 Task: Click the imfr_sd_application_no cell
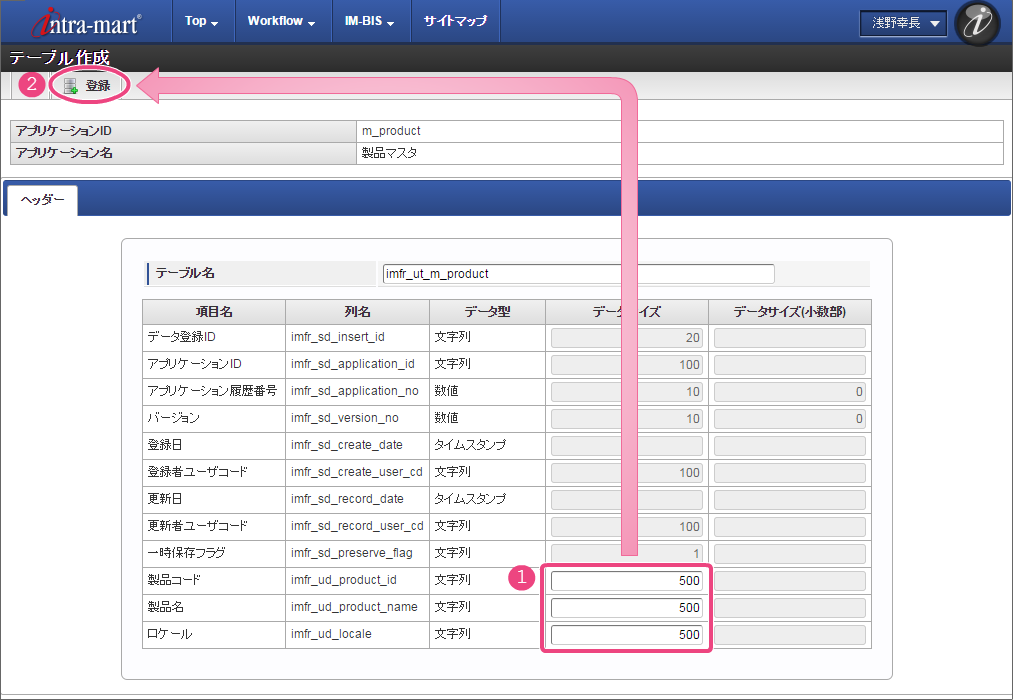pos(355,391)
